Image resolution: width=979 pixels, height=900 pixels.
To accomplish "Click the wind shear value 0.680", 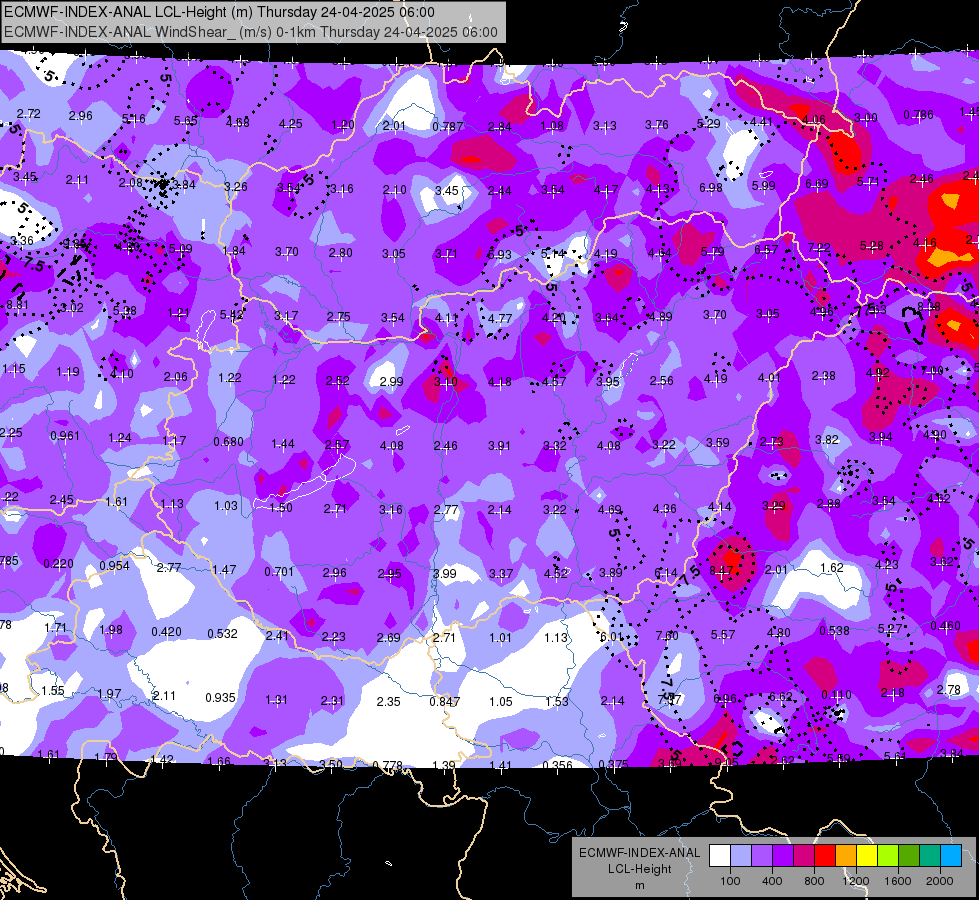I will click(x=229, y=442).
